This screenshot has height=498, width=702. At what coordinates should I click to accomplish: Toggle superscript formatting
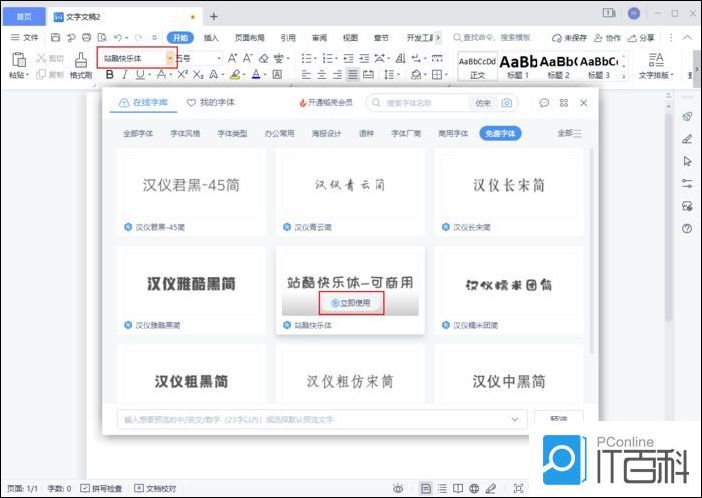pos(182,74)
